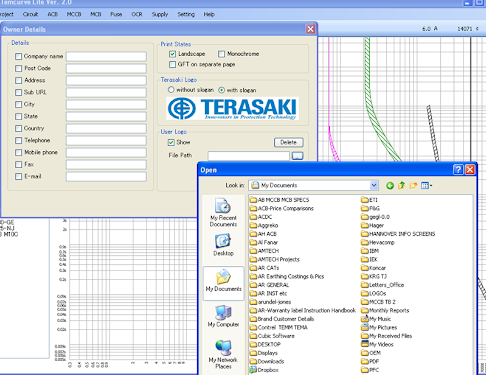Expand the Look in dropdown
486x375 pixels.
[x=374, y=185]
